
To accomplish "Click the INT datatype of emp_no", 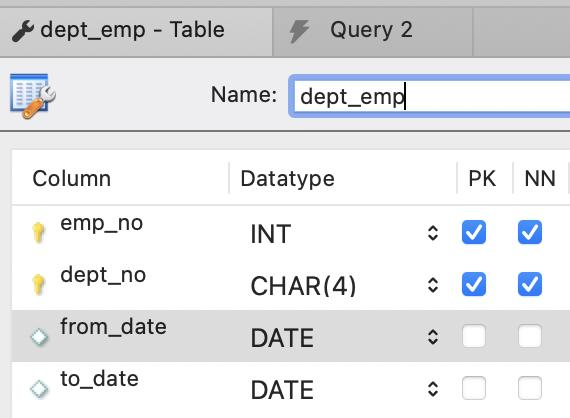I will (x=271, y=234).
